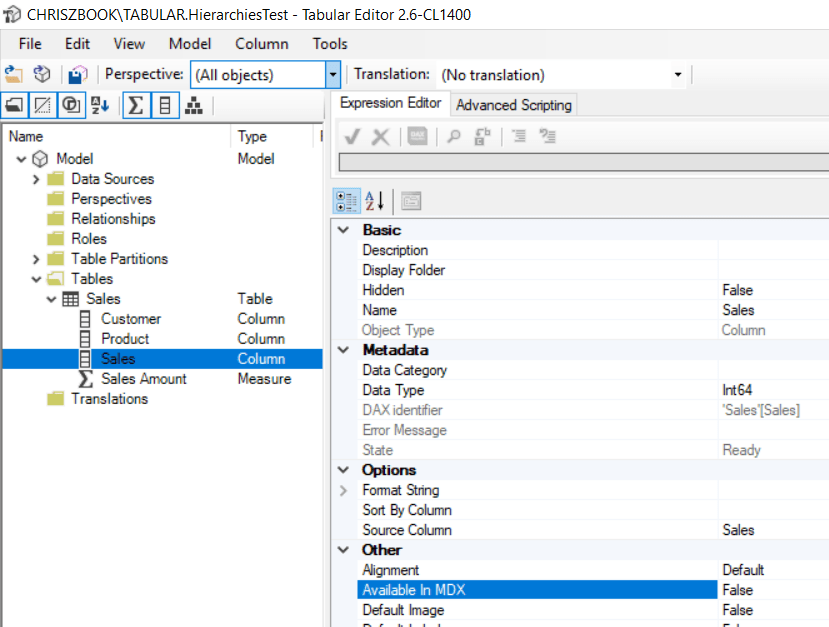Toggle show hierarchies pyramid button
829x627 pixels.
194,105
